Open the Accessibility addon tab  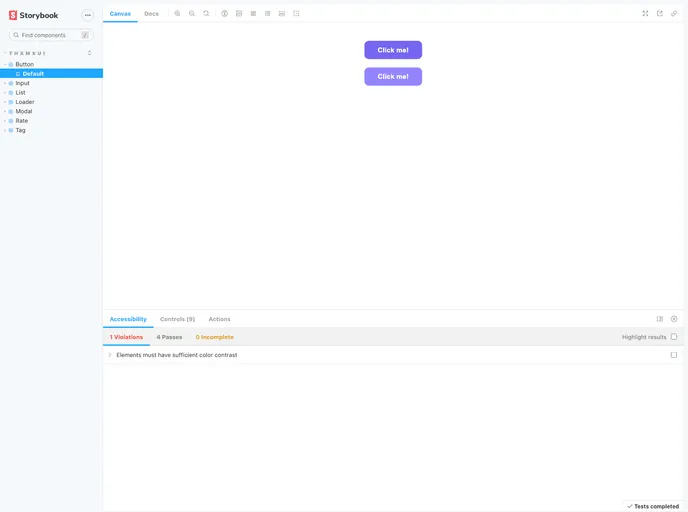[128, 319]
